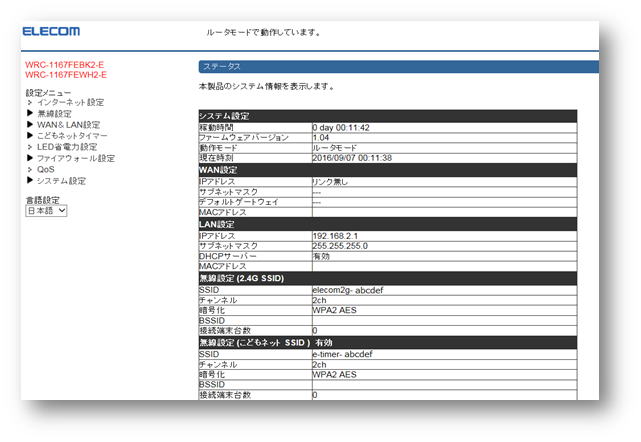Expand arrow beside ファイアウォール設定
The width and height of the screenshot is (641, 442).
point(30,158)
